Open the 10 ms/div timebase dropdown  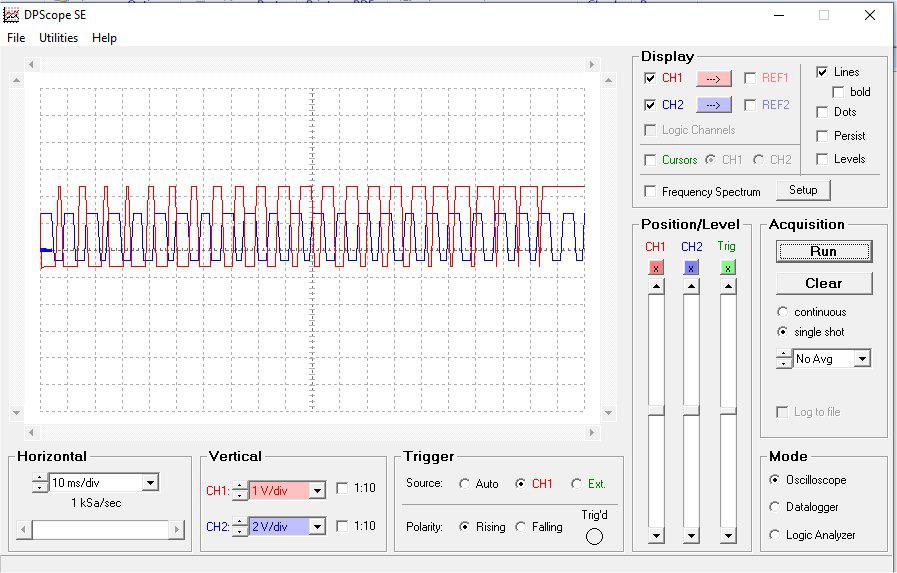tap(150, 483)
